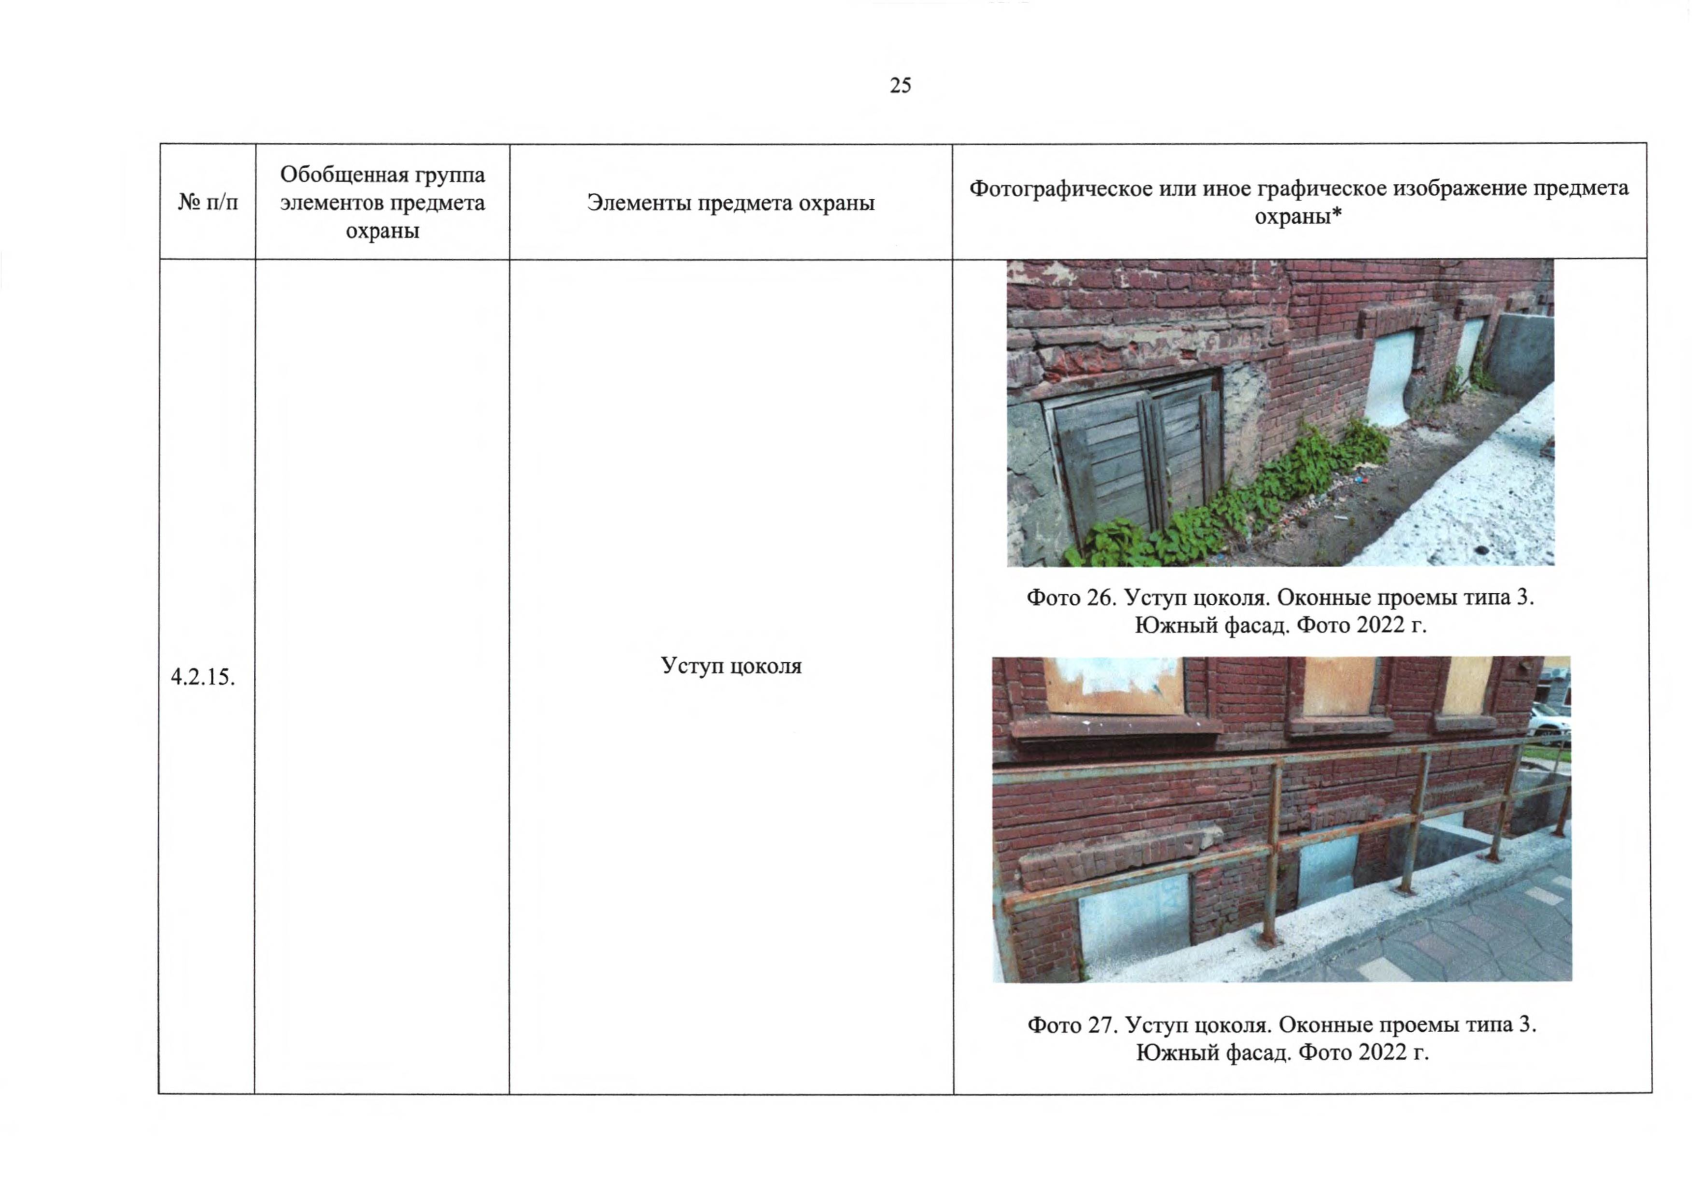Select the "Уступ цоколя" cell text
The height and width of the screenshot is (1200, 1692).
pyautogui.click(x=730, y=666)
